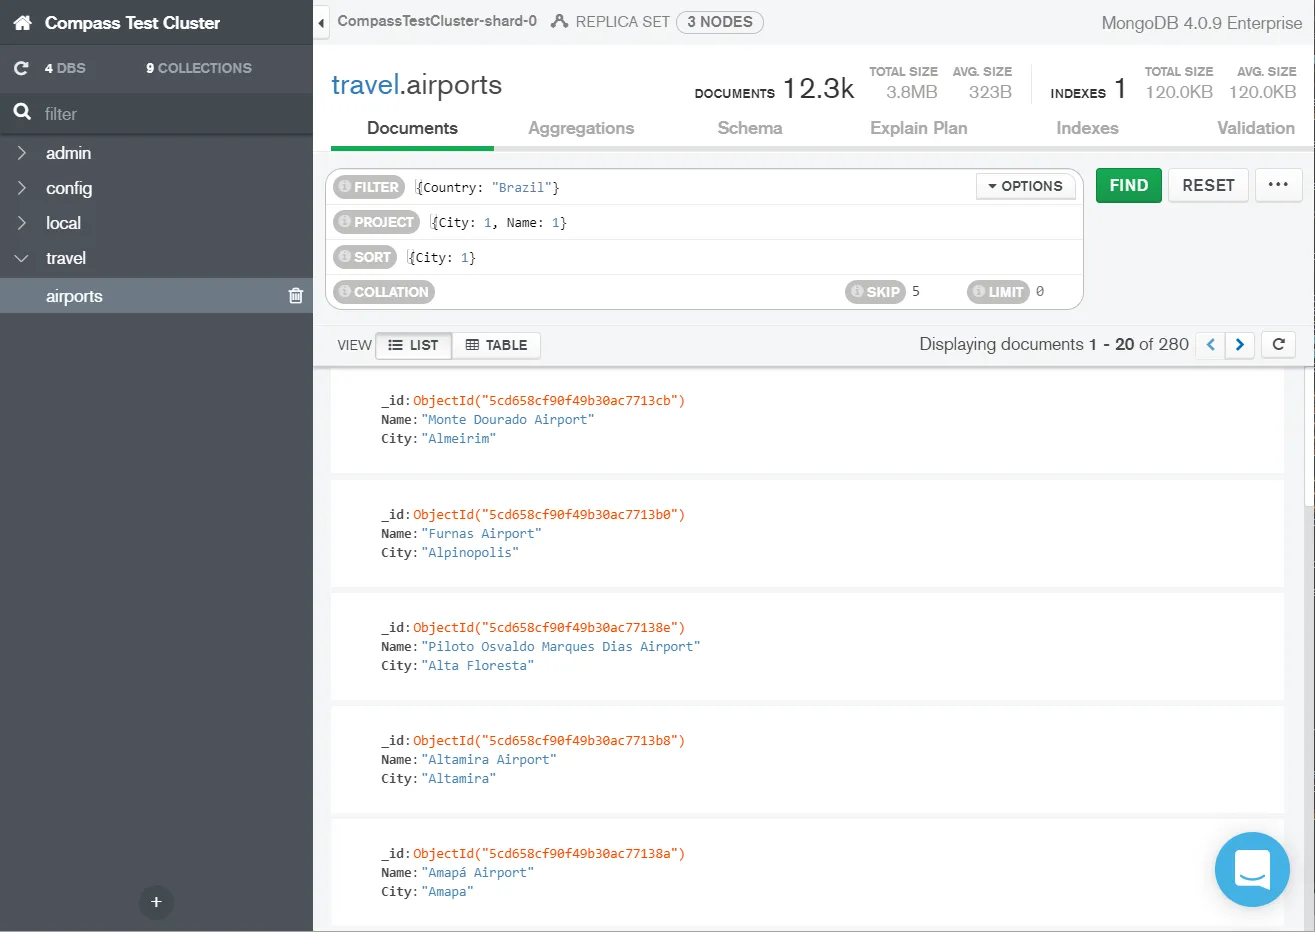The height and width of the screenshot is (932, 1315).
Task: Click the RESET button
Action: 1208,185
